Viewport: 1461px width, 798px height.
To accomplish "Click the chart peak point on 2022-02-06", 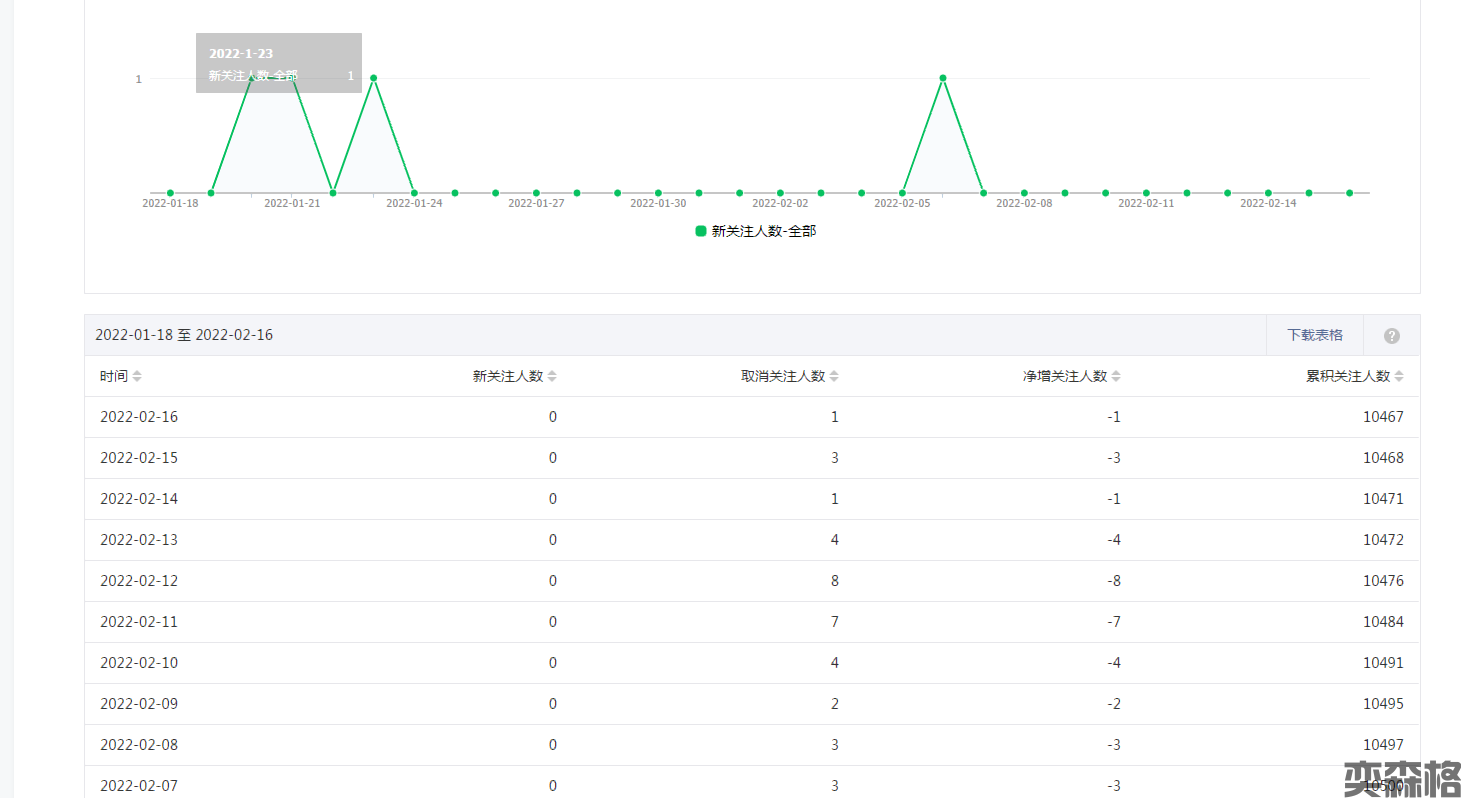I will 942,78.
